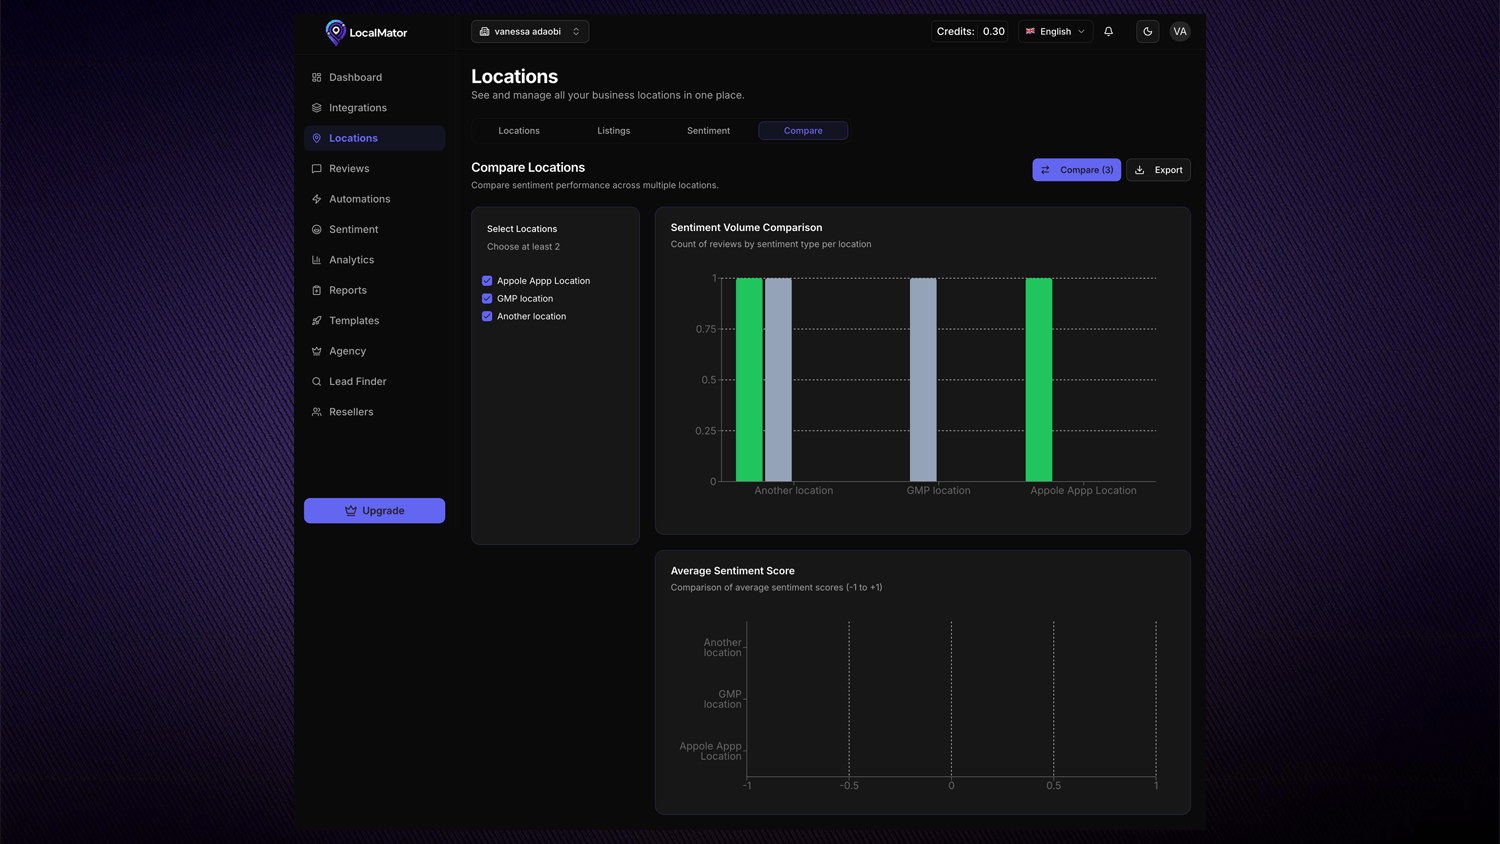Open the VA user avatar menu
1500x844 pixels.
(1180, 32)
